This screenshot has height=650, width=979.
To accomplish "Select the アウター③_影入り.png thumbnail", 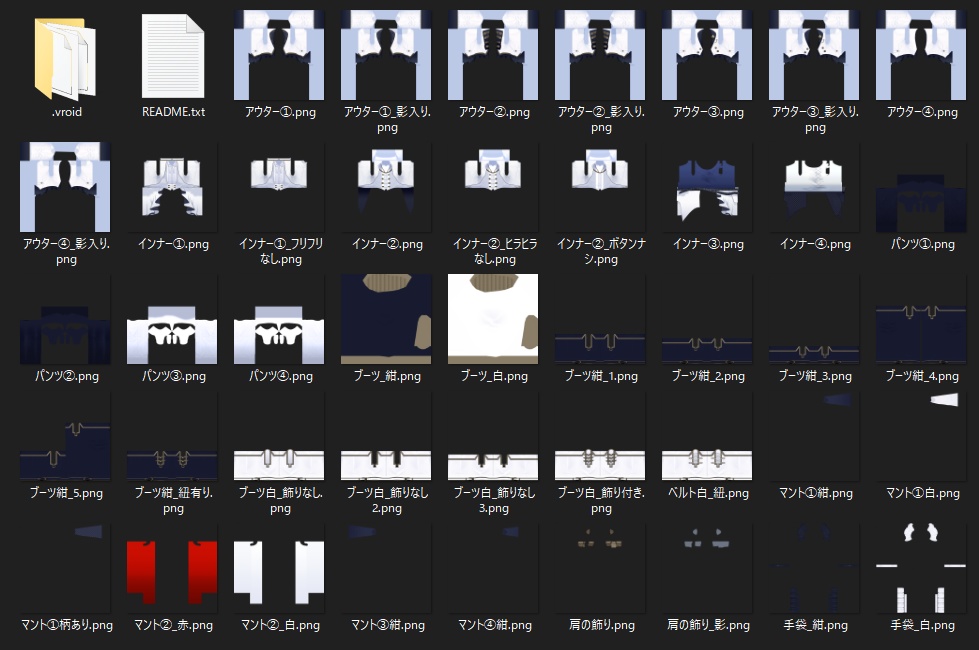I will 814,55.
